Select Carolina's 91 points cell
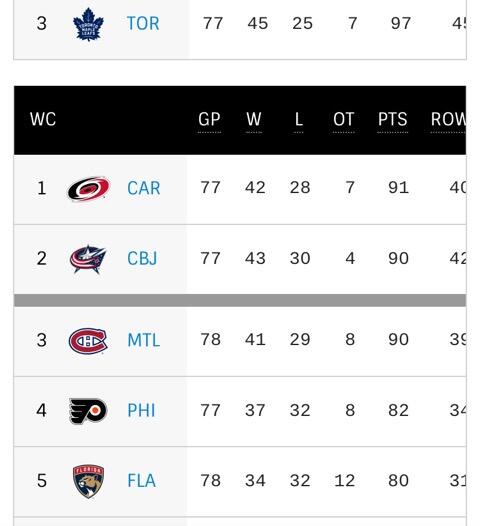The image size is (480, 526). 398,188
